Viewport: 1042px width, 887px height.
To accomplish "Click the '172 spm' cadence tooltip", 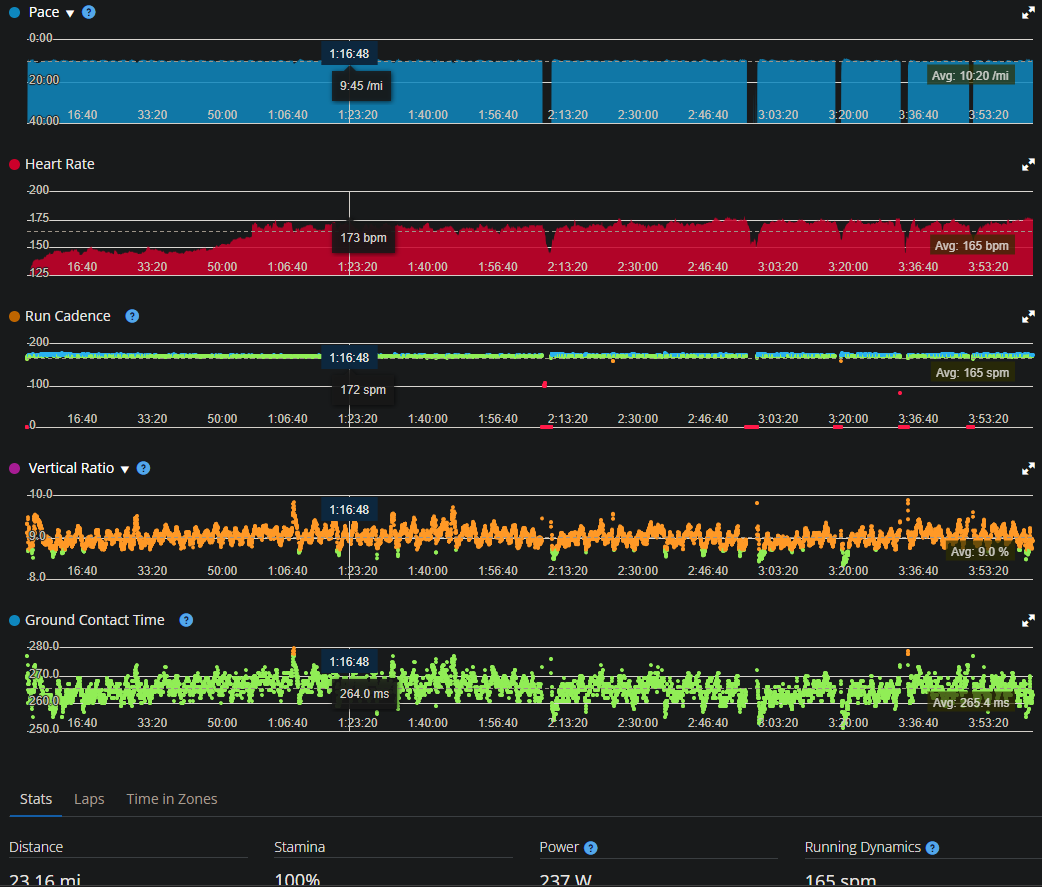I will [363, 390].
